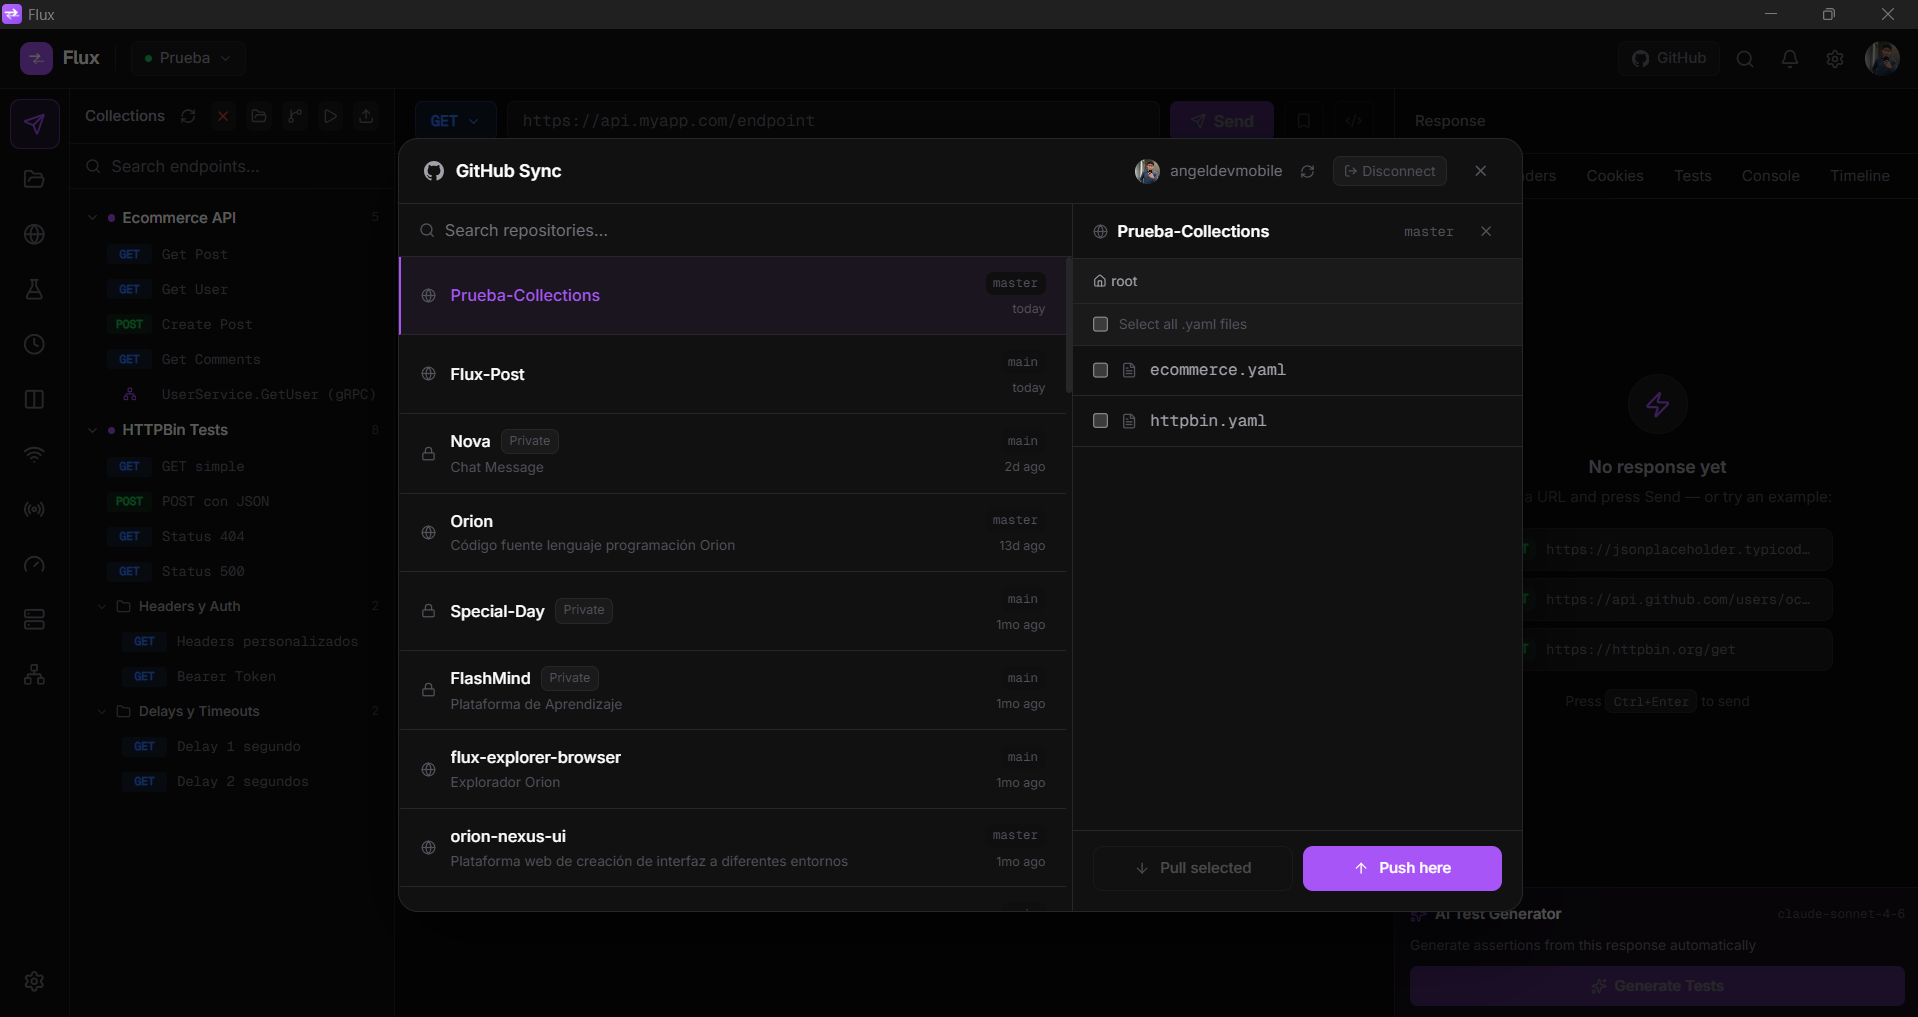The image size is (1918, 1017).
Task: Click the code snippet icon beside Send
Action: click(x=1354, y=121)
